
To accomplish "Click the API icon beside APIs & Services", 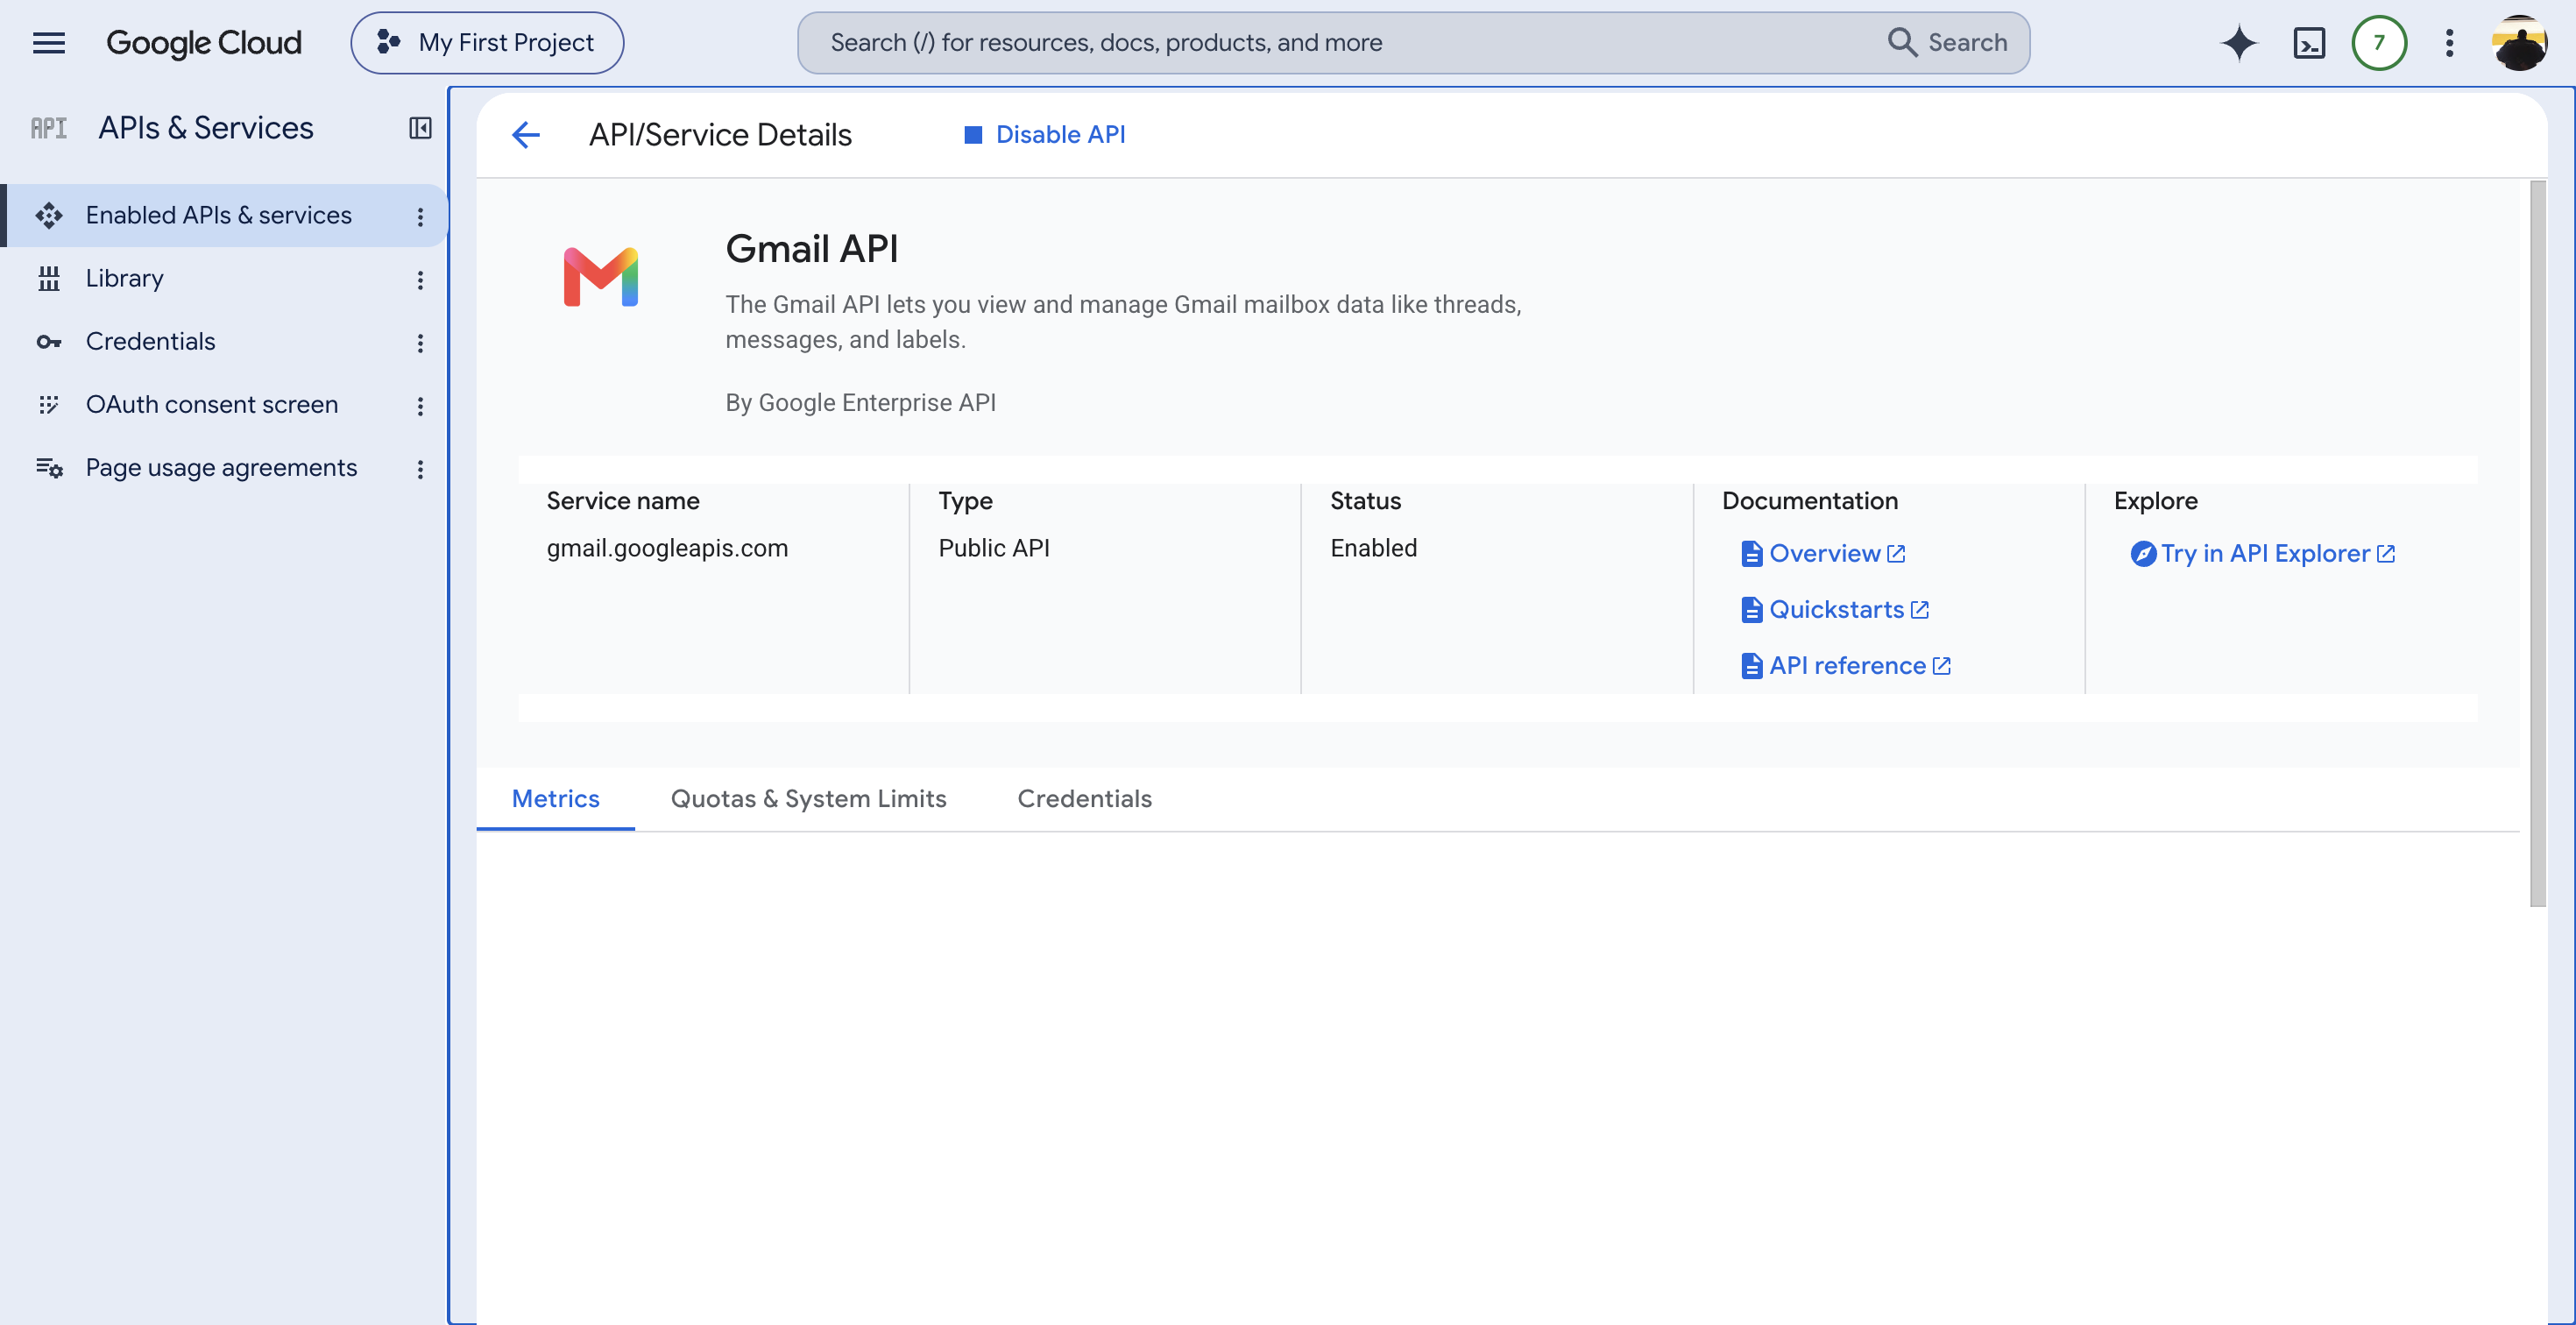I will [48, 128].
